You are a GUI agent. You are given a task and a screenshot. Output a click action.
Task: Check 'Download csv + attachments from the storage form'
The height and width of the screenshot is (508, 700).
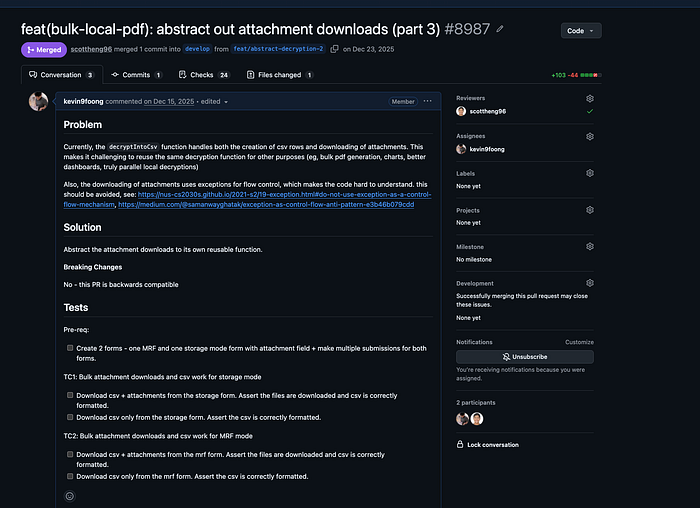pos(70,395)
